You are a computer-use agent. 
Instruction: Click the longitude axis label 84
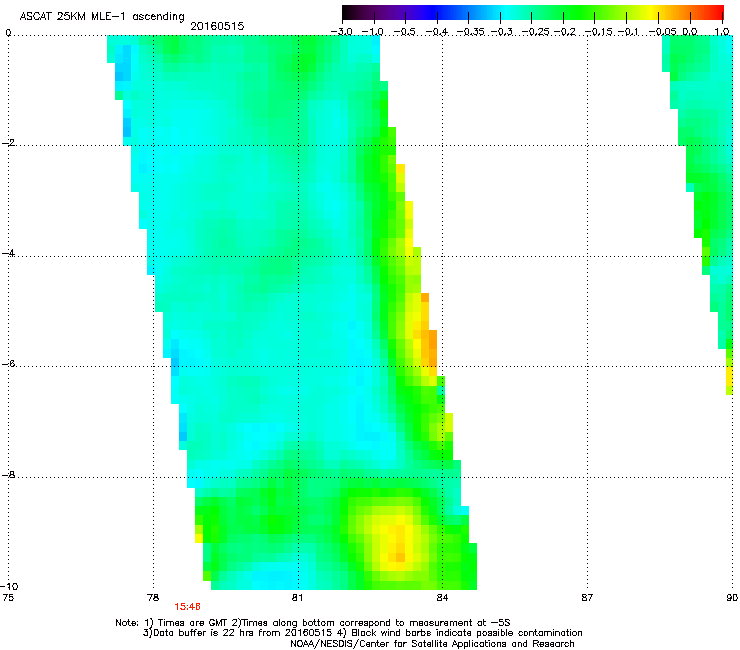tap(442, 598)
